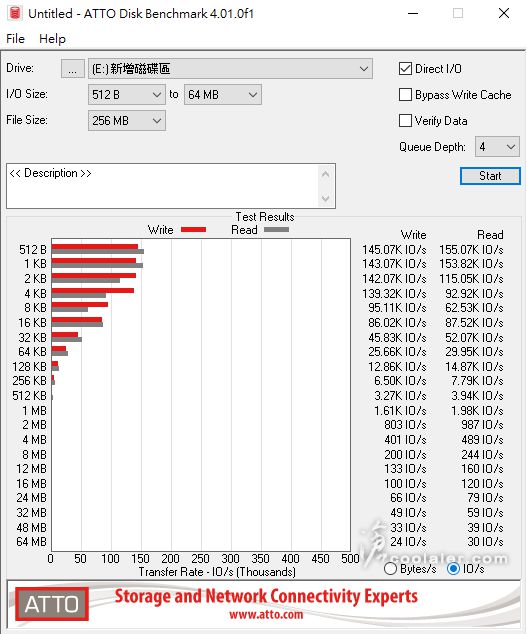Click the red Write legend swatch
The height and width of the screenshot is (634, 527).
pos(193,230)
